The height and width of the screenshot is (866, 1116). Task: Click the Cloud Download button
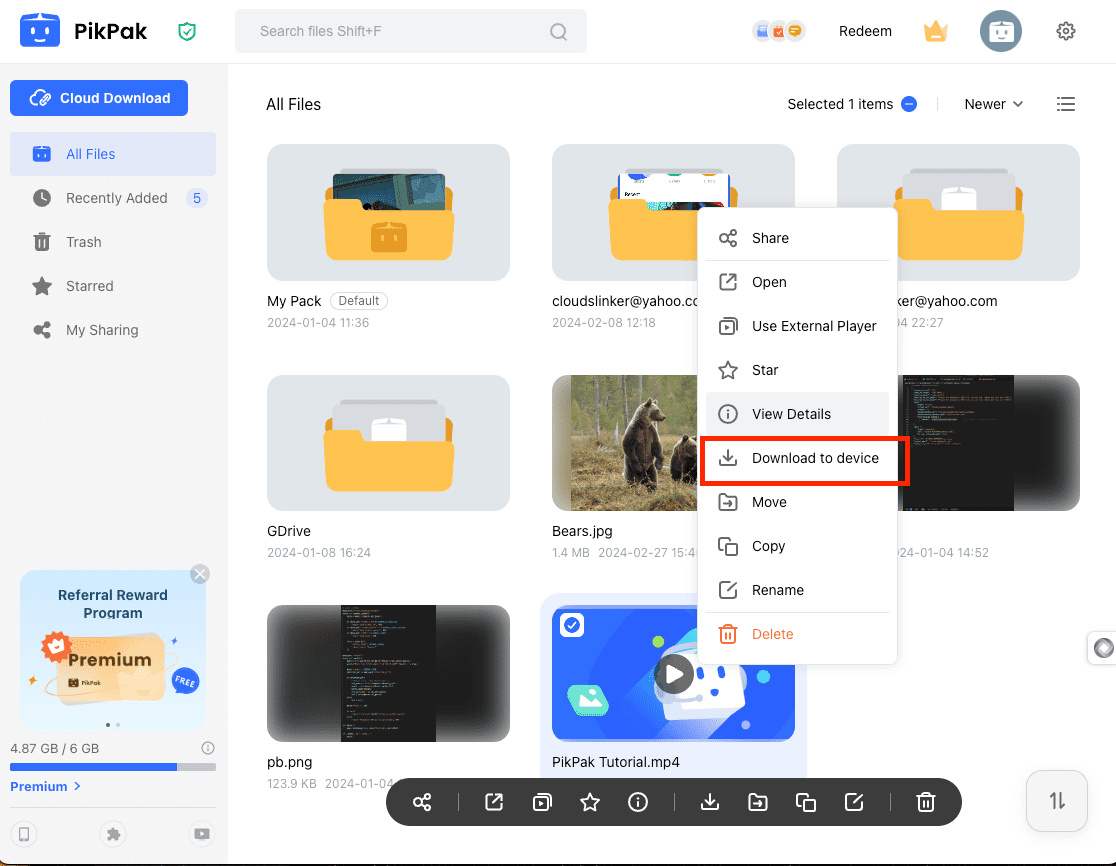[x=99, y=98]
